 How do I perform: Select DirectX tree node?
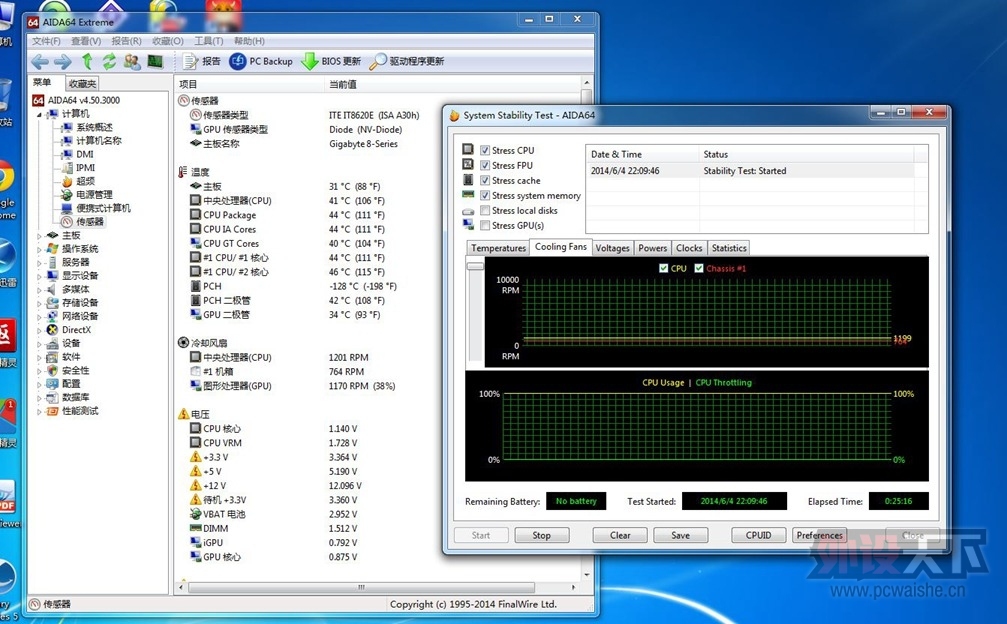point(76,329)
